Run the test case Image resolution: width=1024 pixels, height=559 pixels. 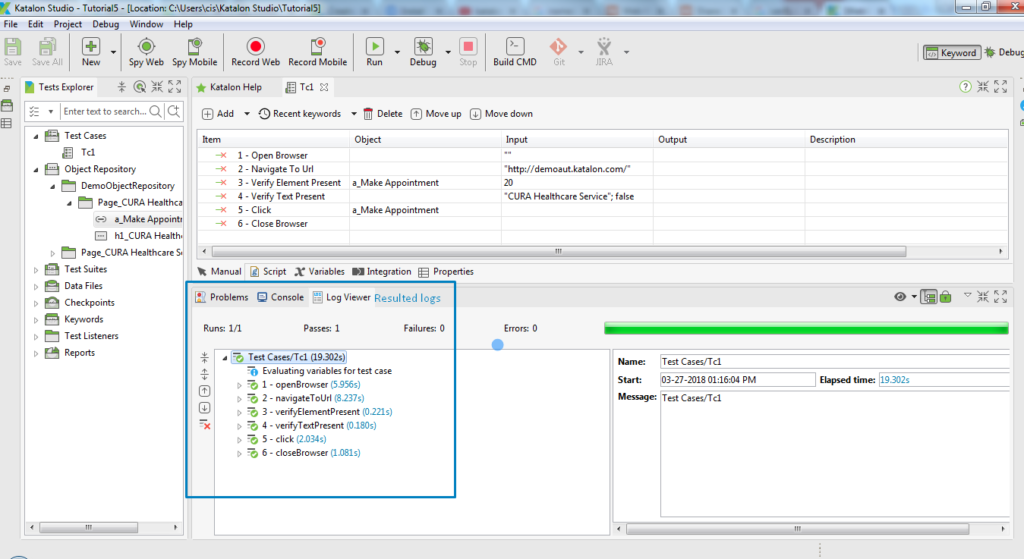tap(374, 52)
